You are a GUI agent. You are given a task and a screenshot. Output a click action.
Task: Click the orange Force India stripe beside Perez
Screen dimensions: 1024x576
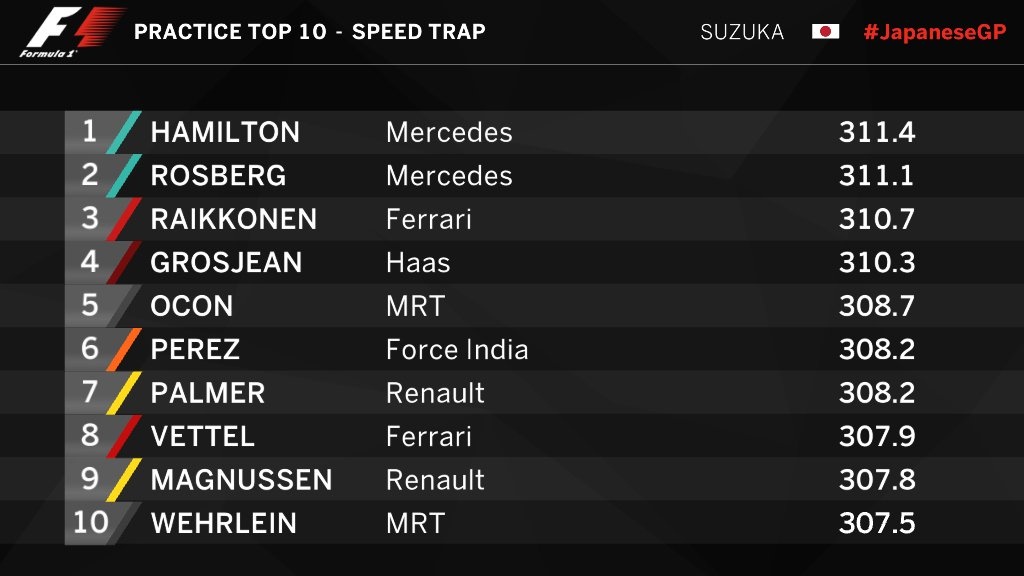(126, 349)
